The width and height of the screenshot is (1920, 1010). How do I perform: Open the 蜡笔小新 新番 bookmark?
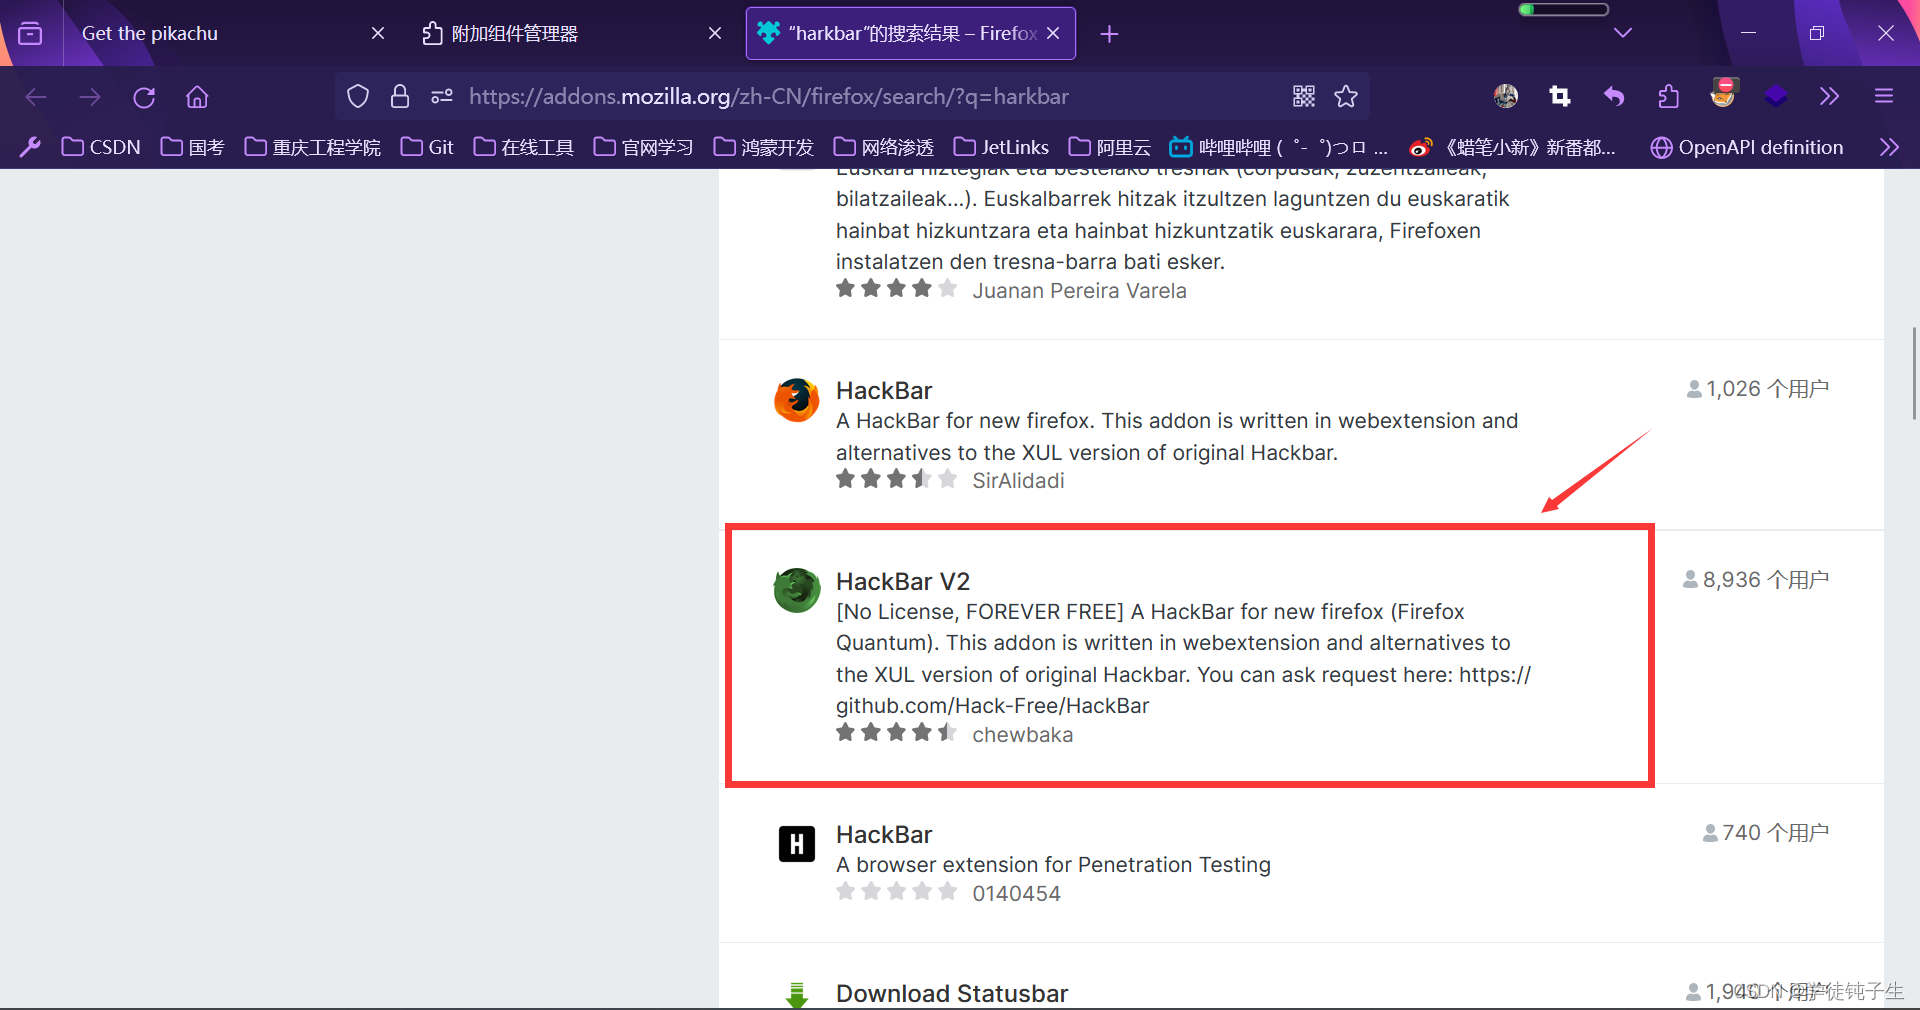1513,147
